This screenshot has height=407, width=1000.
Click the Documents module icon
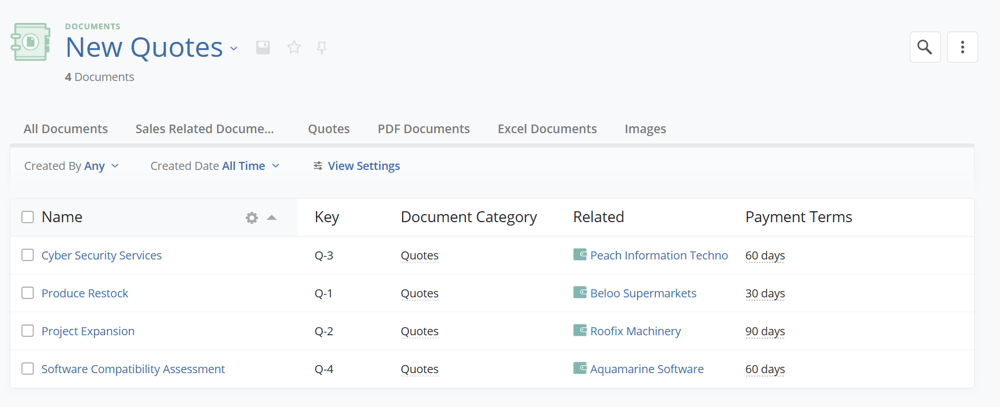[31, 42]
